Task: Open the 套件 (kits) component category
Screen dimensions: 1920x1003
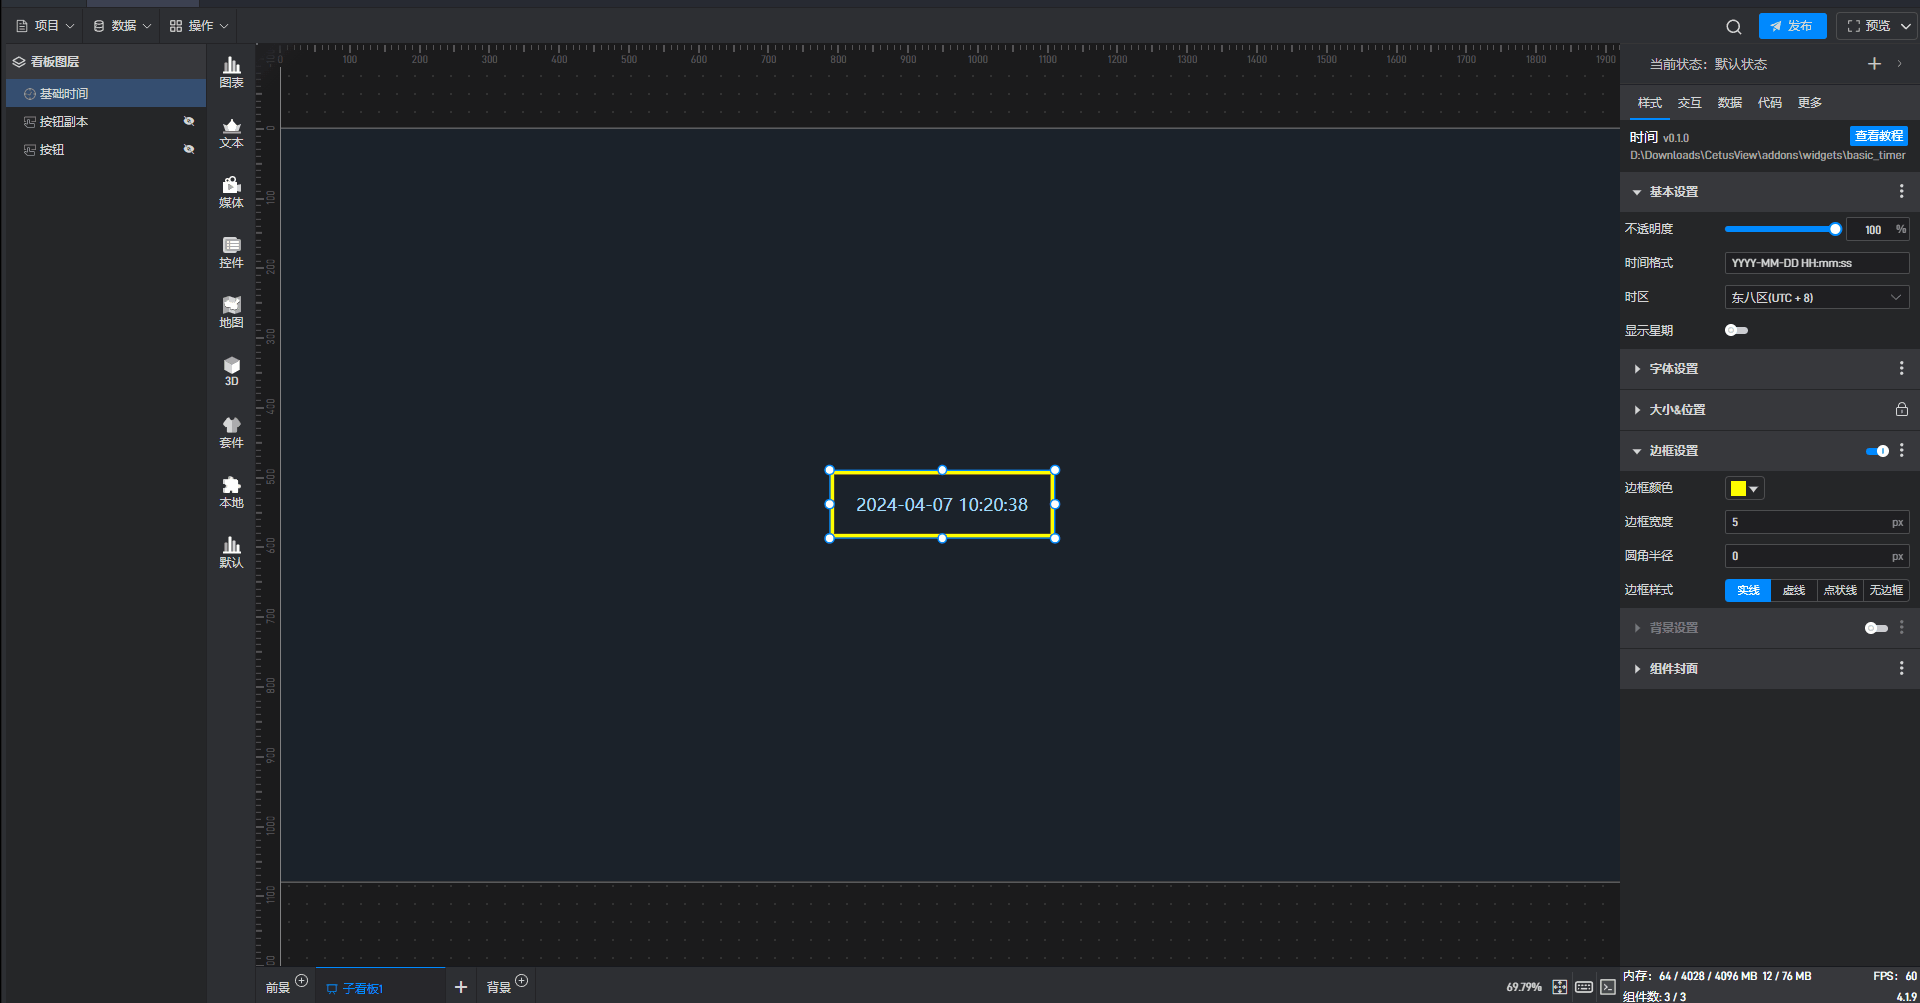Action: point(231,432)
